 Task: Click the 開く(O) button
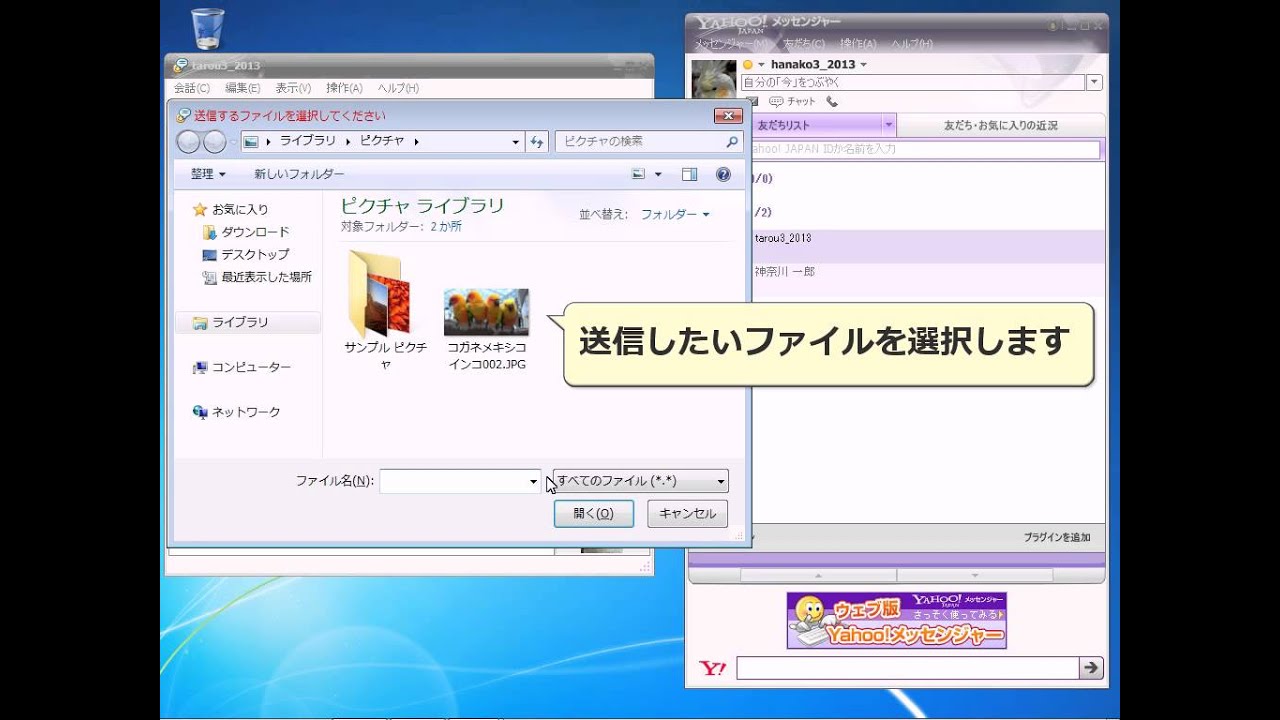[594, 513]
